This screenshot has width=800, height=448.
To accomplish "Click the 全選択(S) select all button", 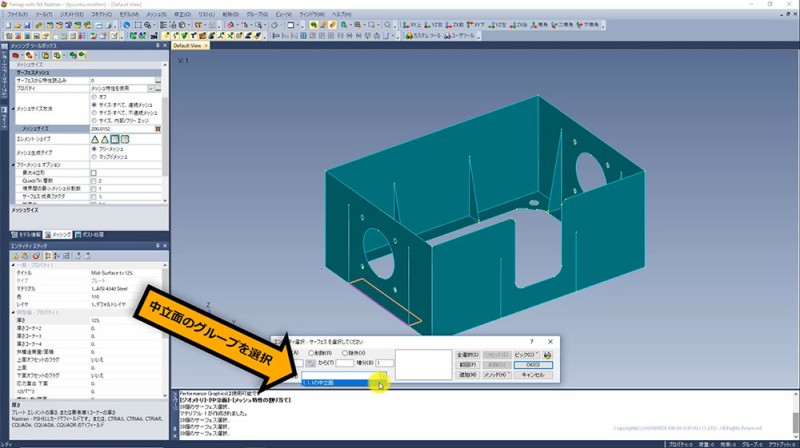I will [467, 355].
